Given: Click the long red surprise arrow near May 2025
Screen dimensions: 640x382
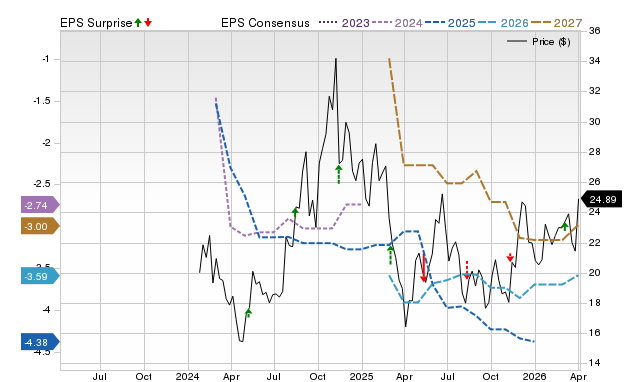Looking at the screenshot, I should [x=424, y=267].
